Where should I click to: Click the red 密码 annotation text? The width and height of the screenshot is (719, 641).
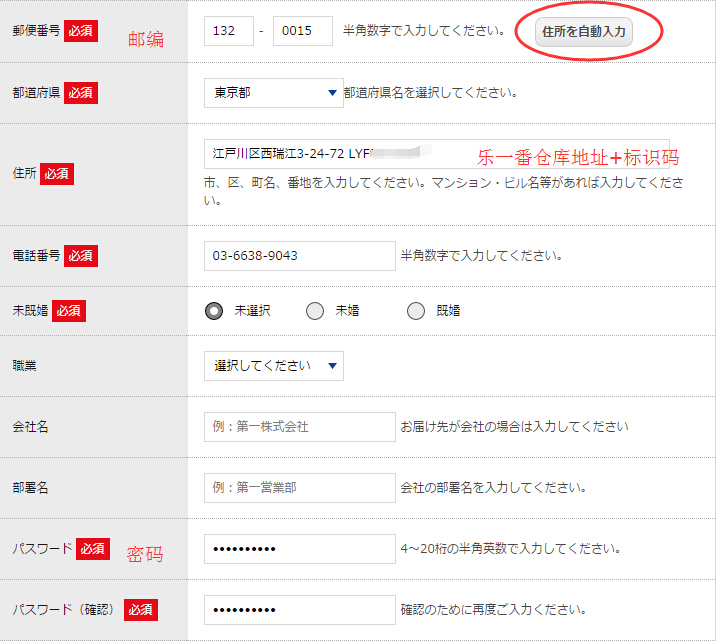(x=144, y=554)
